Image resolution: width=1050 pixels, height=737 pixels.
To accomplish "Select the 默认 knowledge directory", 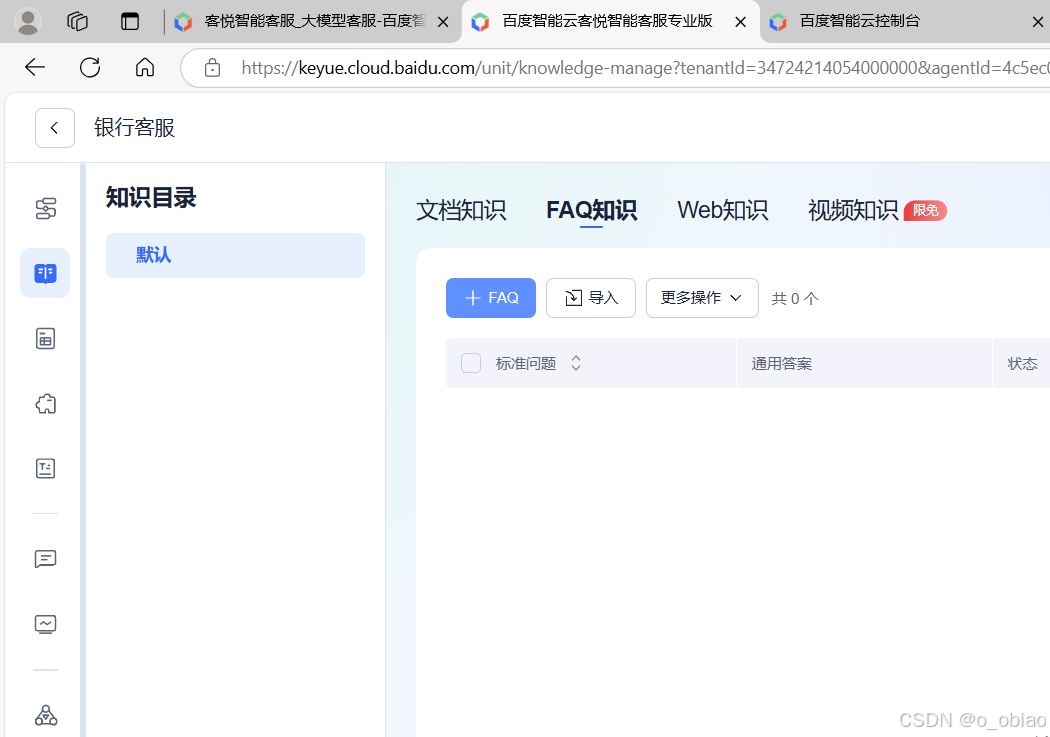I will (x=235, y=255).
